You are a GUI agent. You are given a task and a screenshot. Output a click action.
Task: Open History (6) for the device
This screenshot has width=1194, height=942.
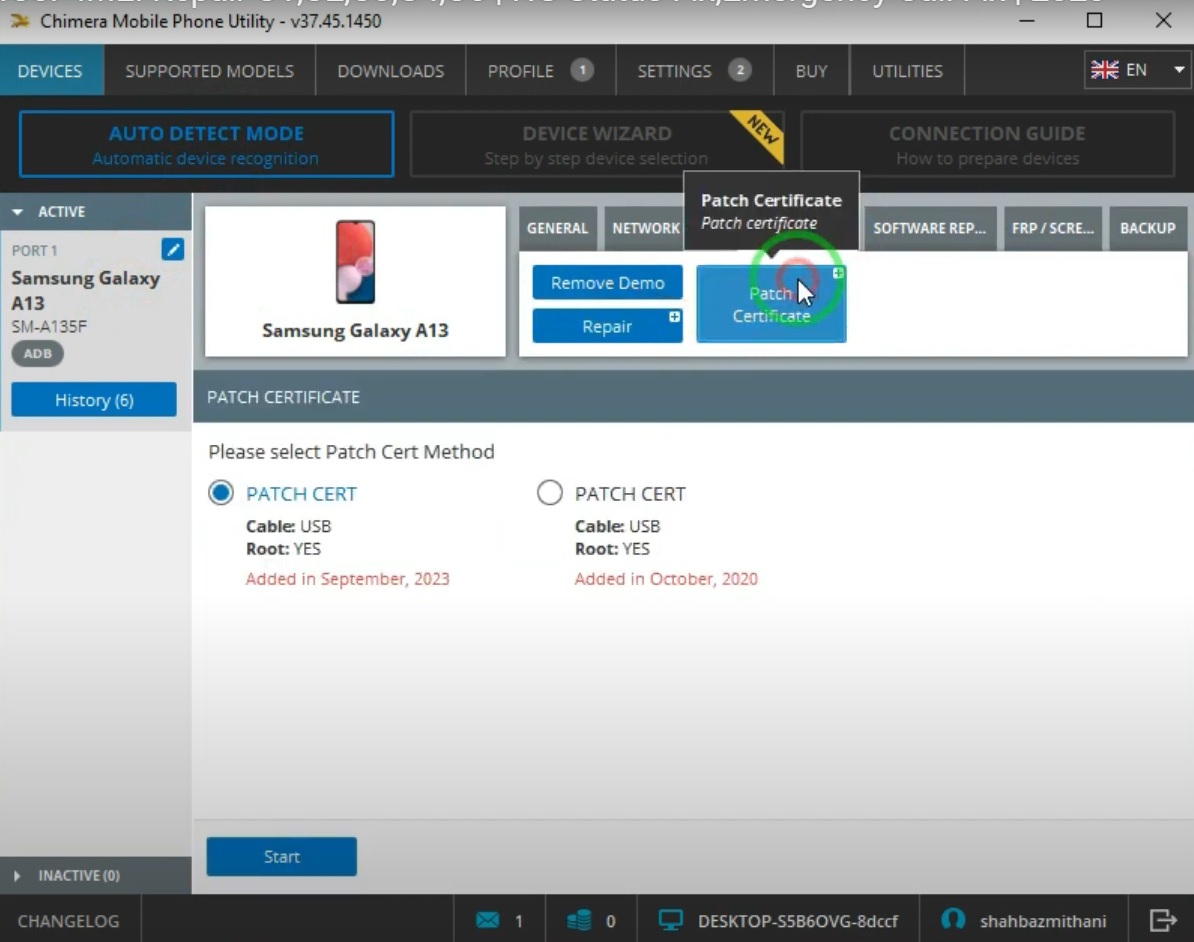94,400
